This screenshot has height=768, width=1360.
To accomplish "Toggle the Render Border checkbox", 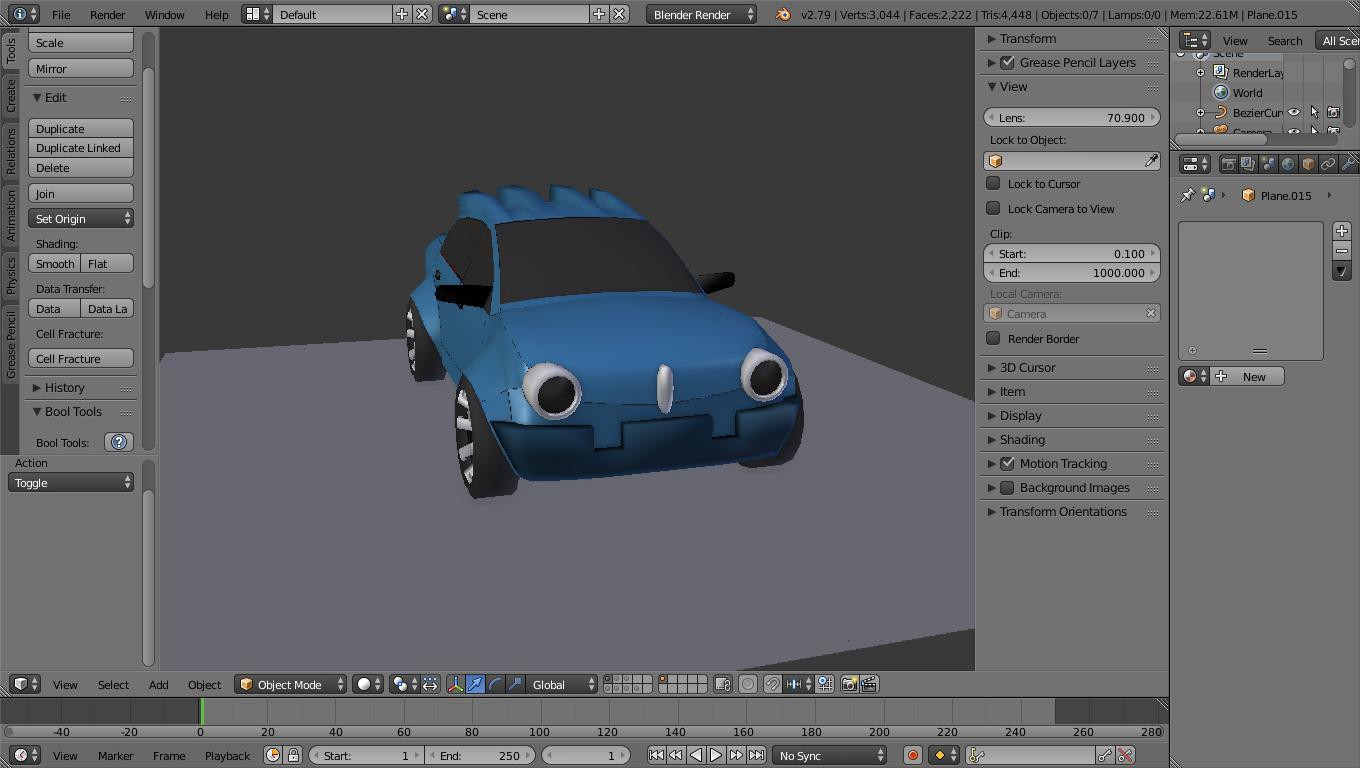I will tap(993, 338).
